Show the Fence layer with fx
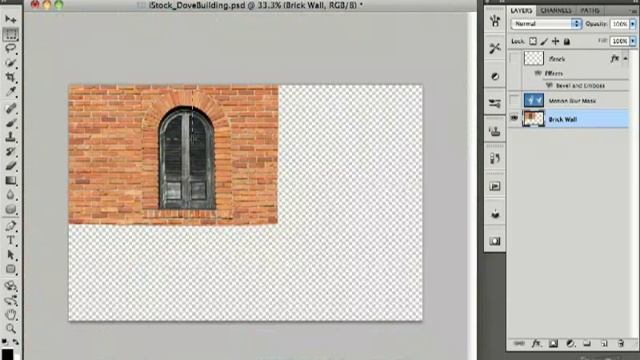The height and width of the screenshot is (360, 640). (x=514, y=59)
